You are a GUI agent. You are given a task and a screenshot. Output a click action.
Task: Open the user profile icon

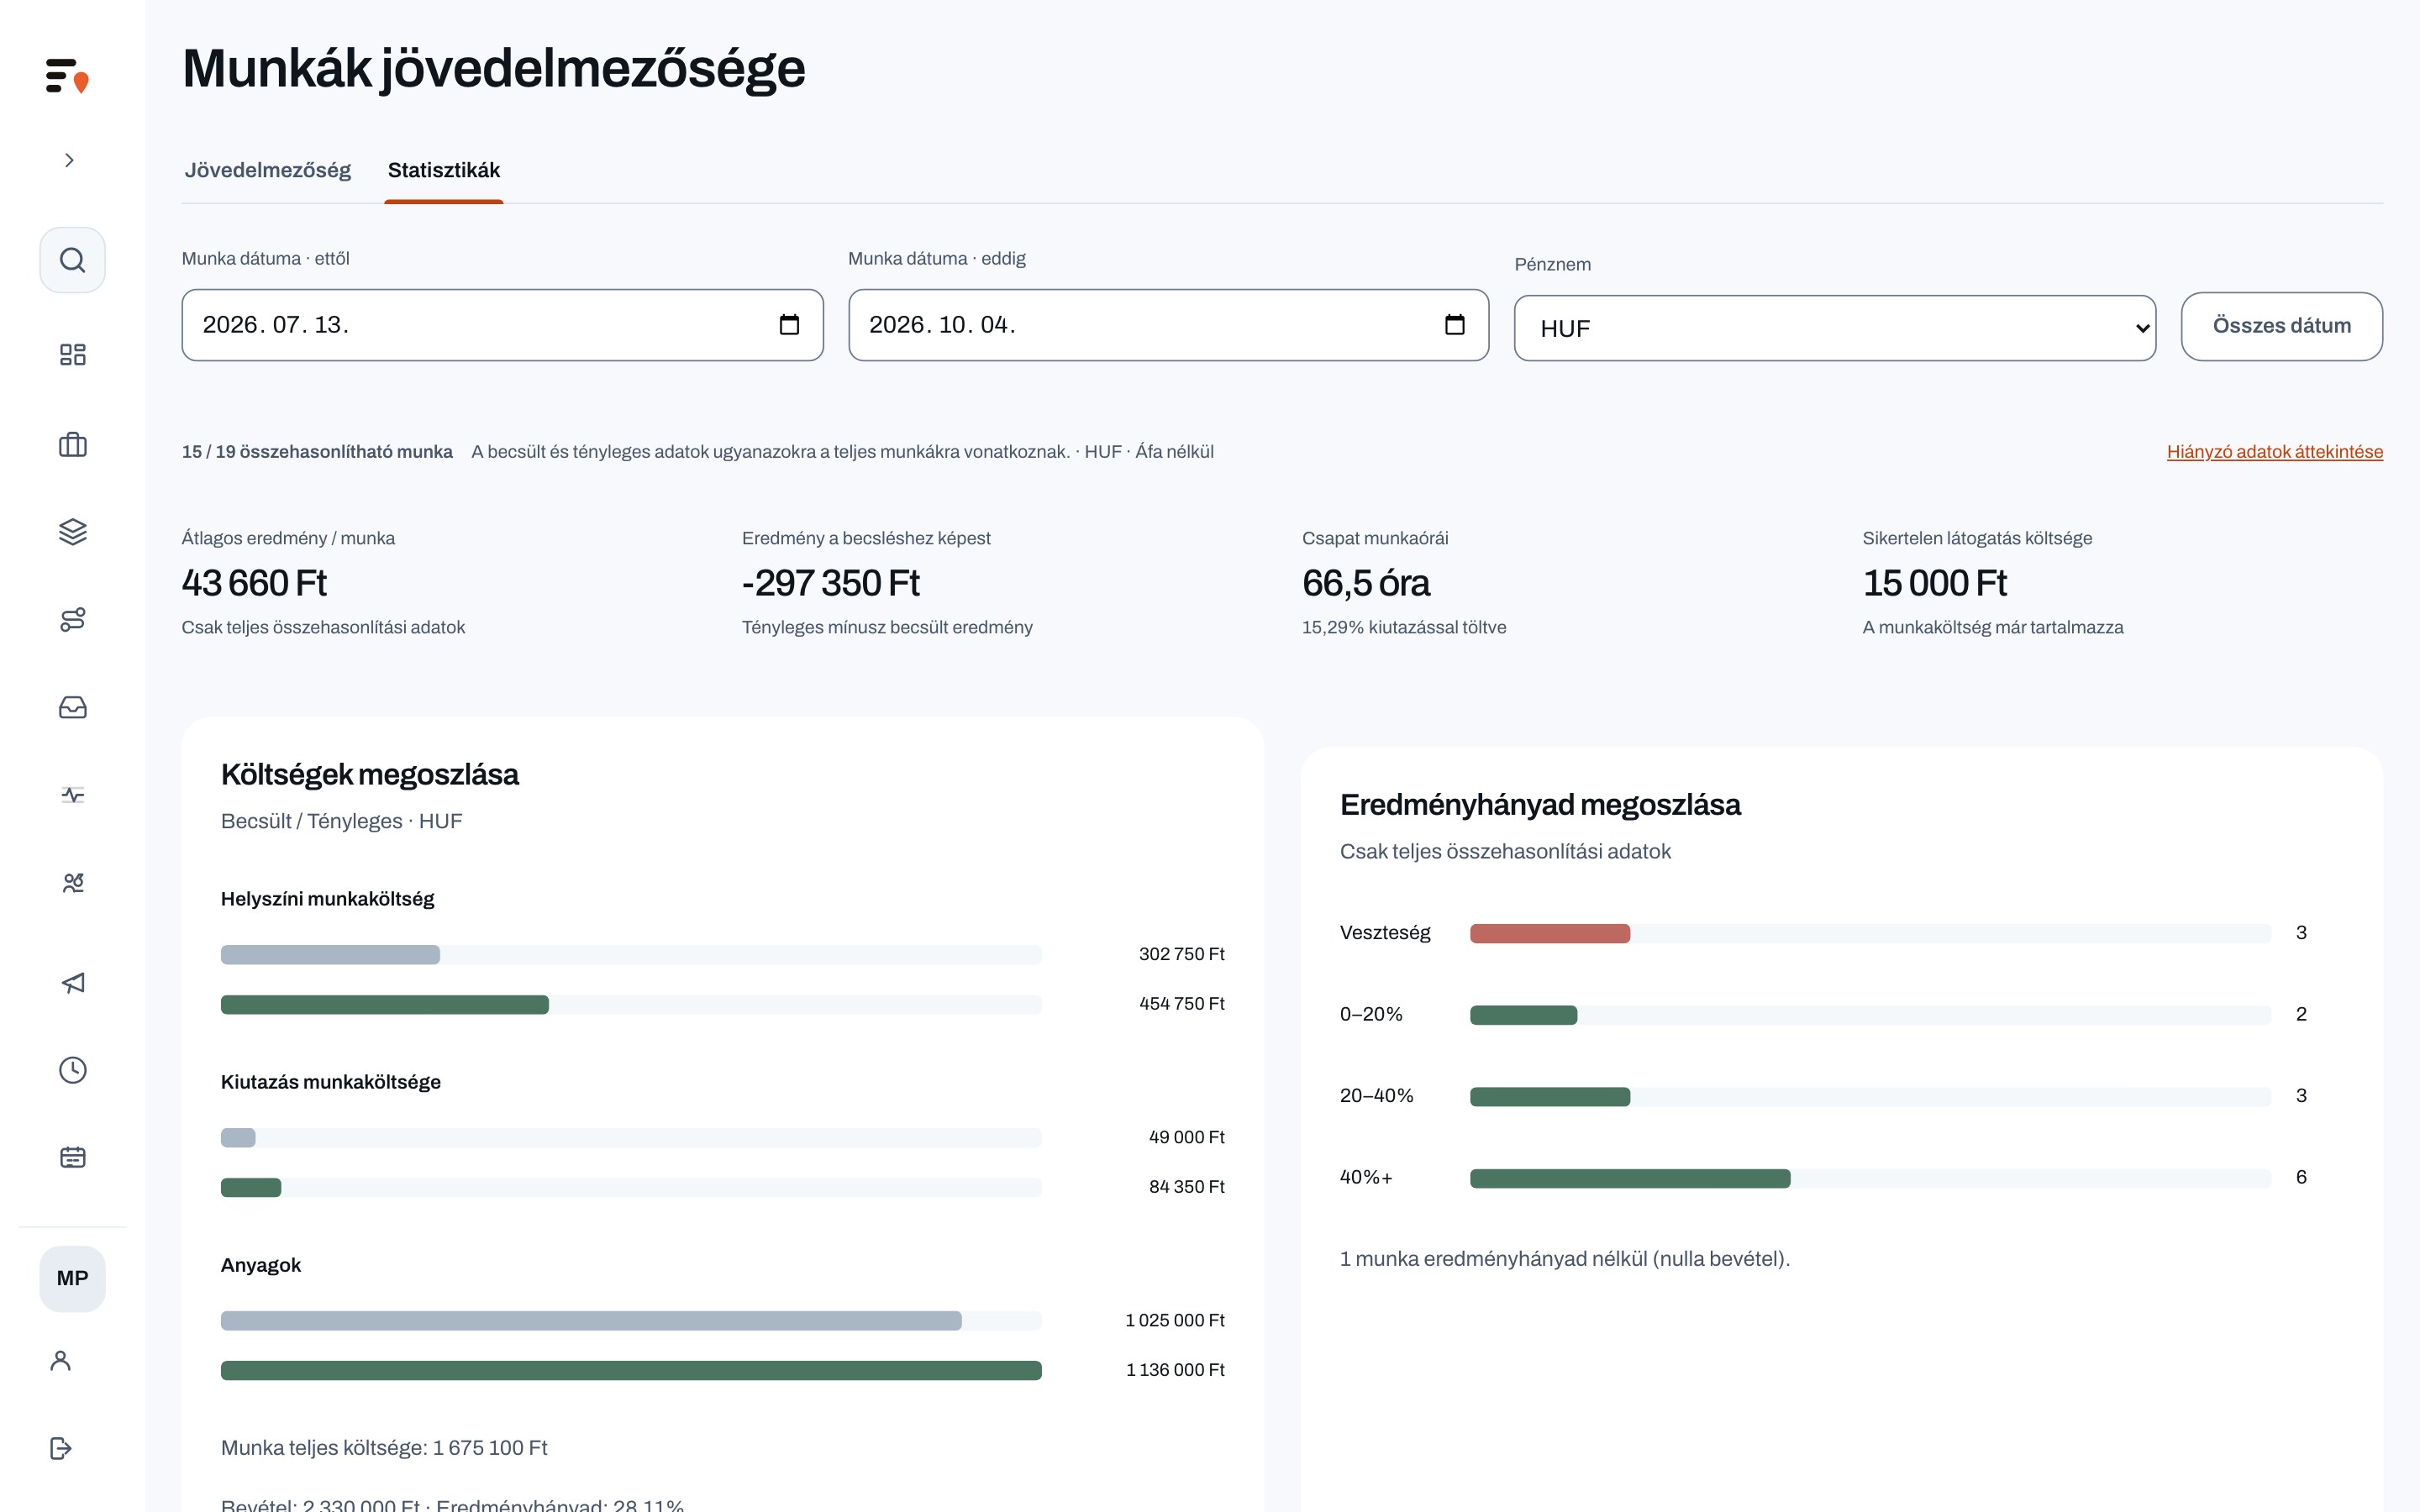coord(60,1360)
